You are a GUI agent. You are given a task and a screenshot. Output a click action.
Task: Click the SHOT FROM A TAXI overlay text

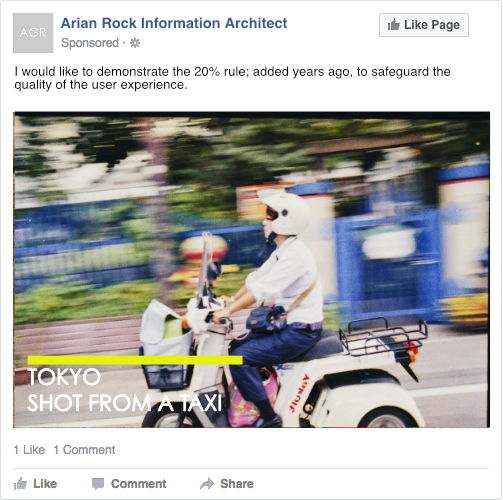click(125, 403)
